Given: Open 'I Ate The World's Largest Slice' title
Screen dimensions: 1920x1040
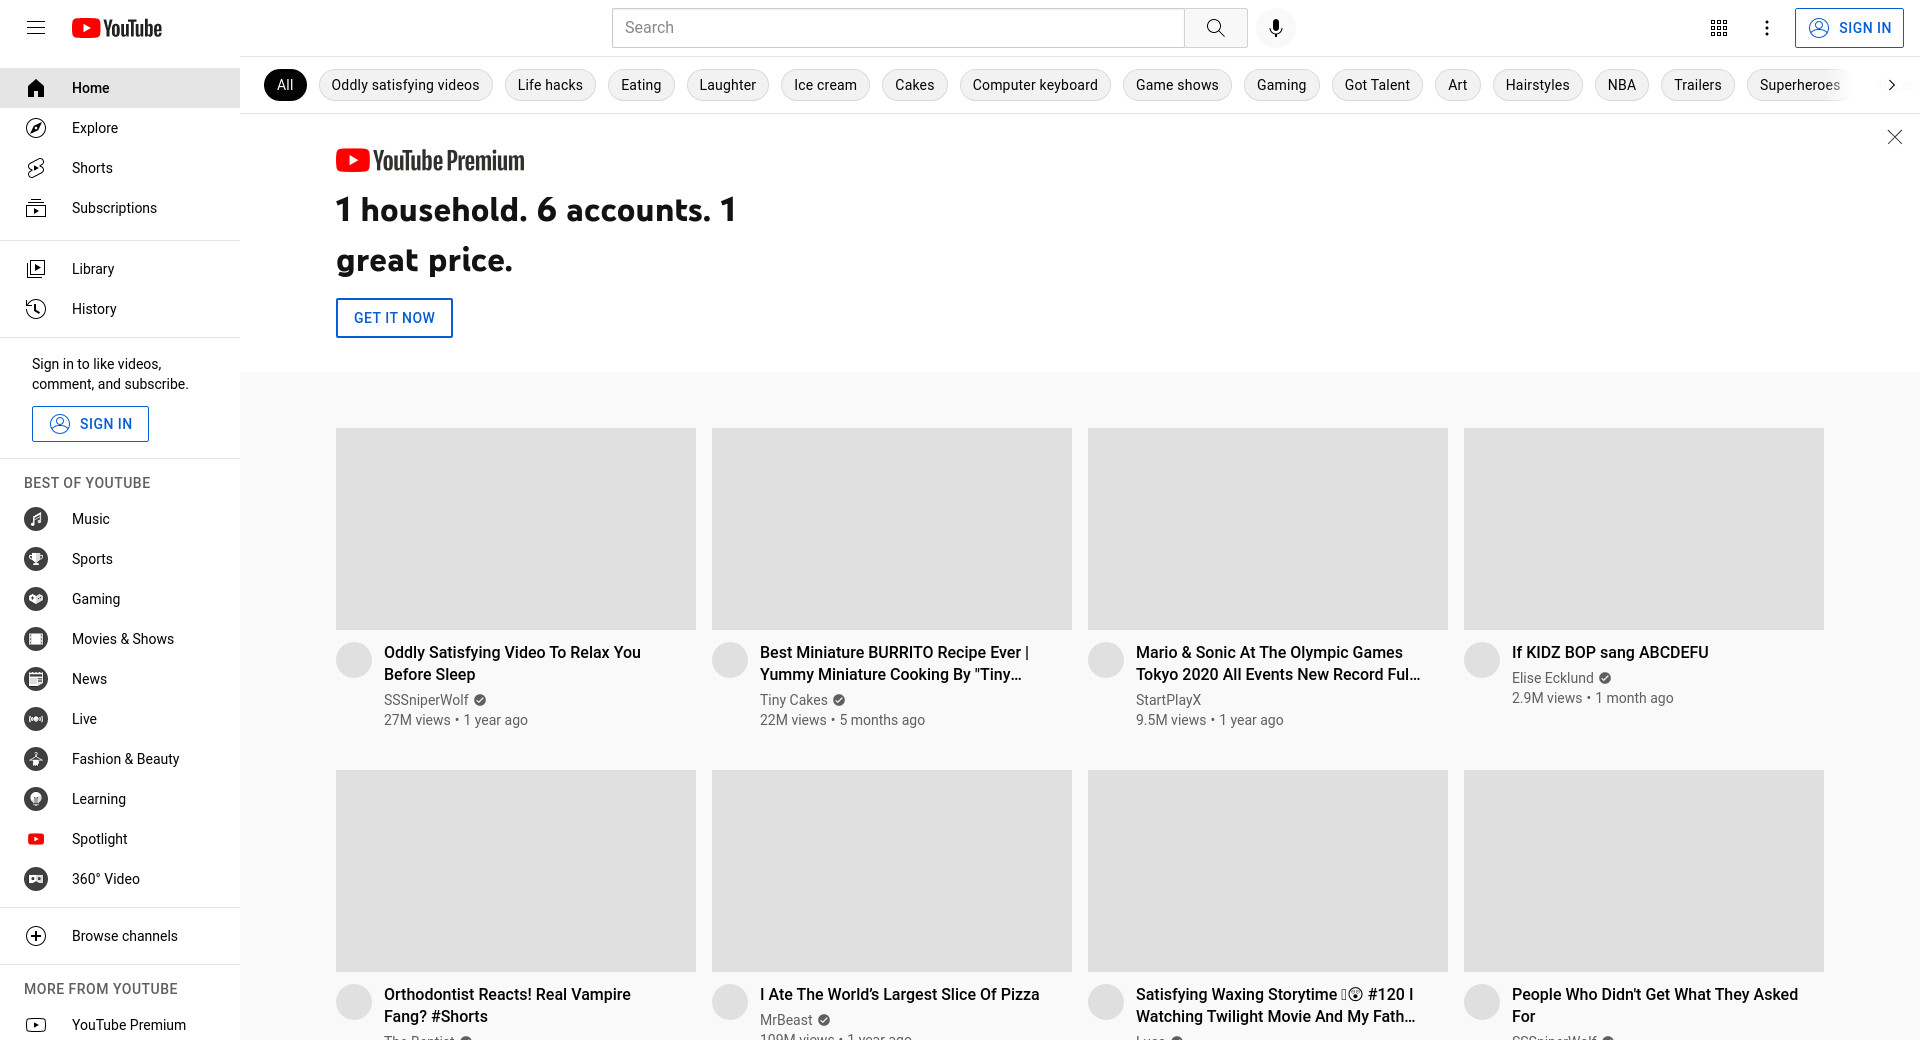Looking at the screenshot, I should pyautogui.click(x=899, y=994).
